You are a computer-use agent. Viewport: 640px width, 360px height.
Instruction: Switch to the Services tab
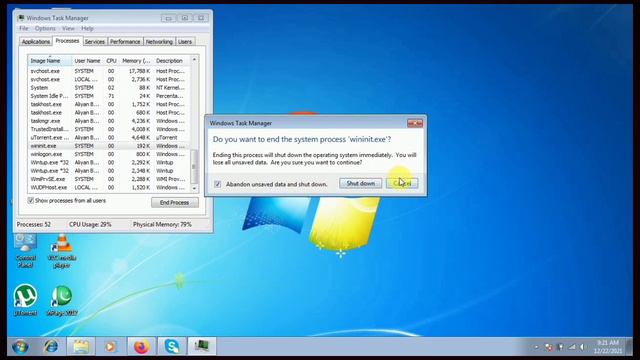(x=95, y=42)
